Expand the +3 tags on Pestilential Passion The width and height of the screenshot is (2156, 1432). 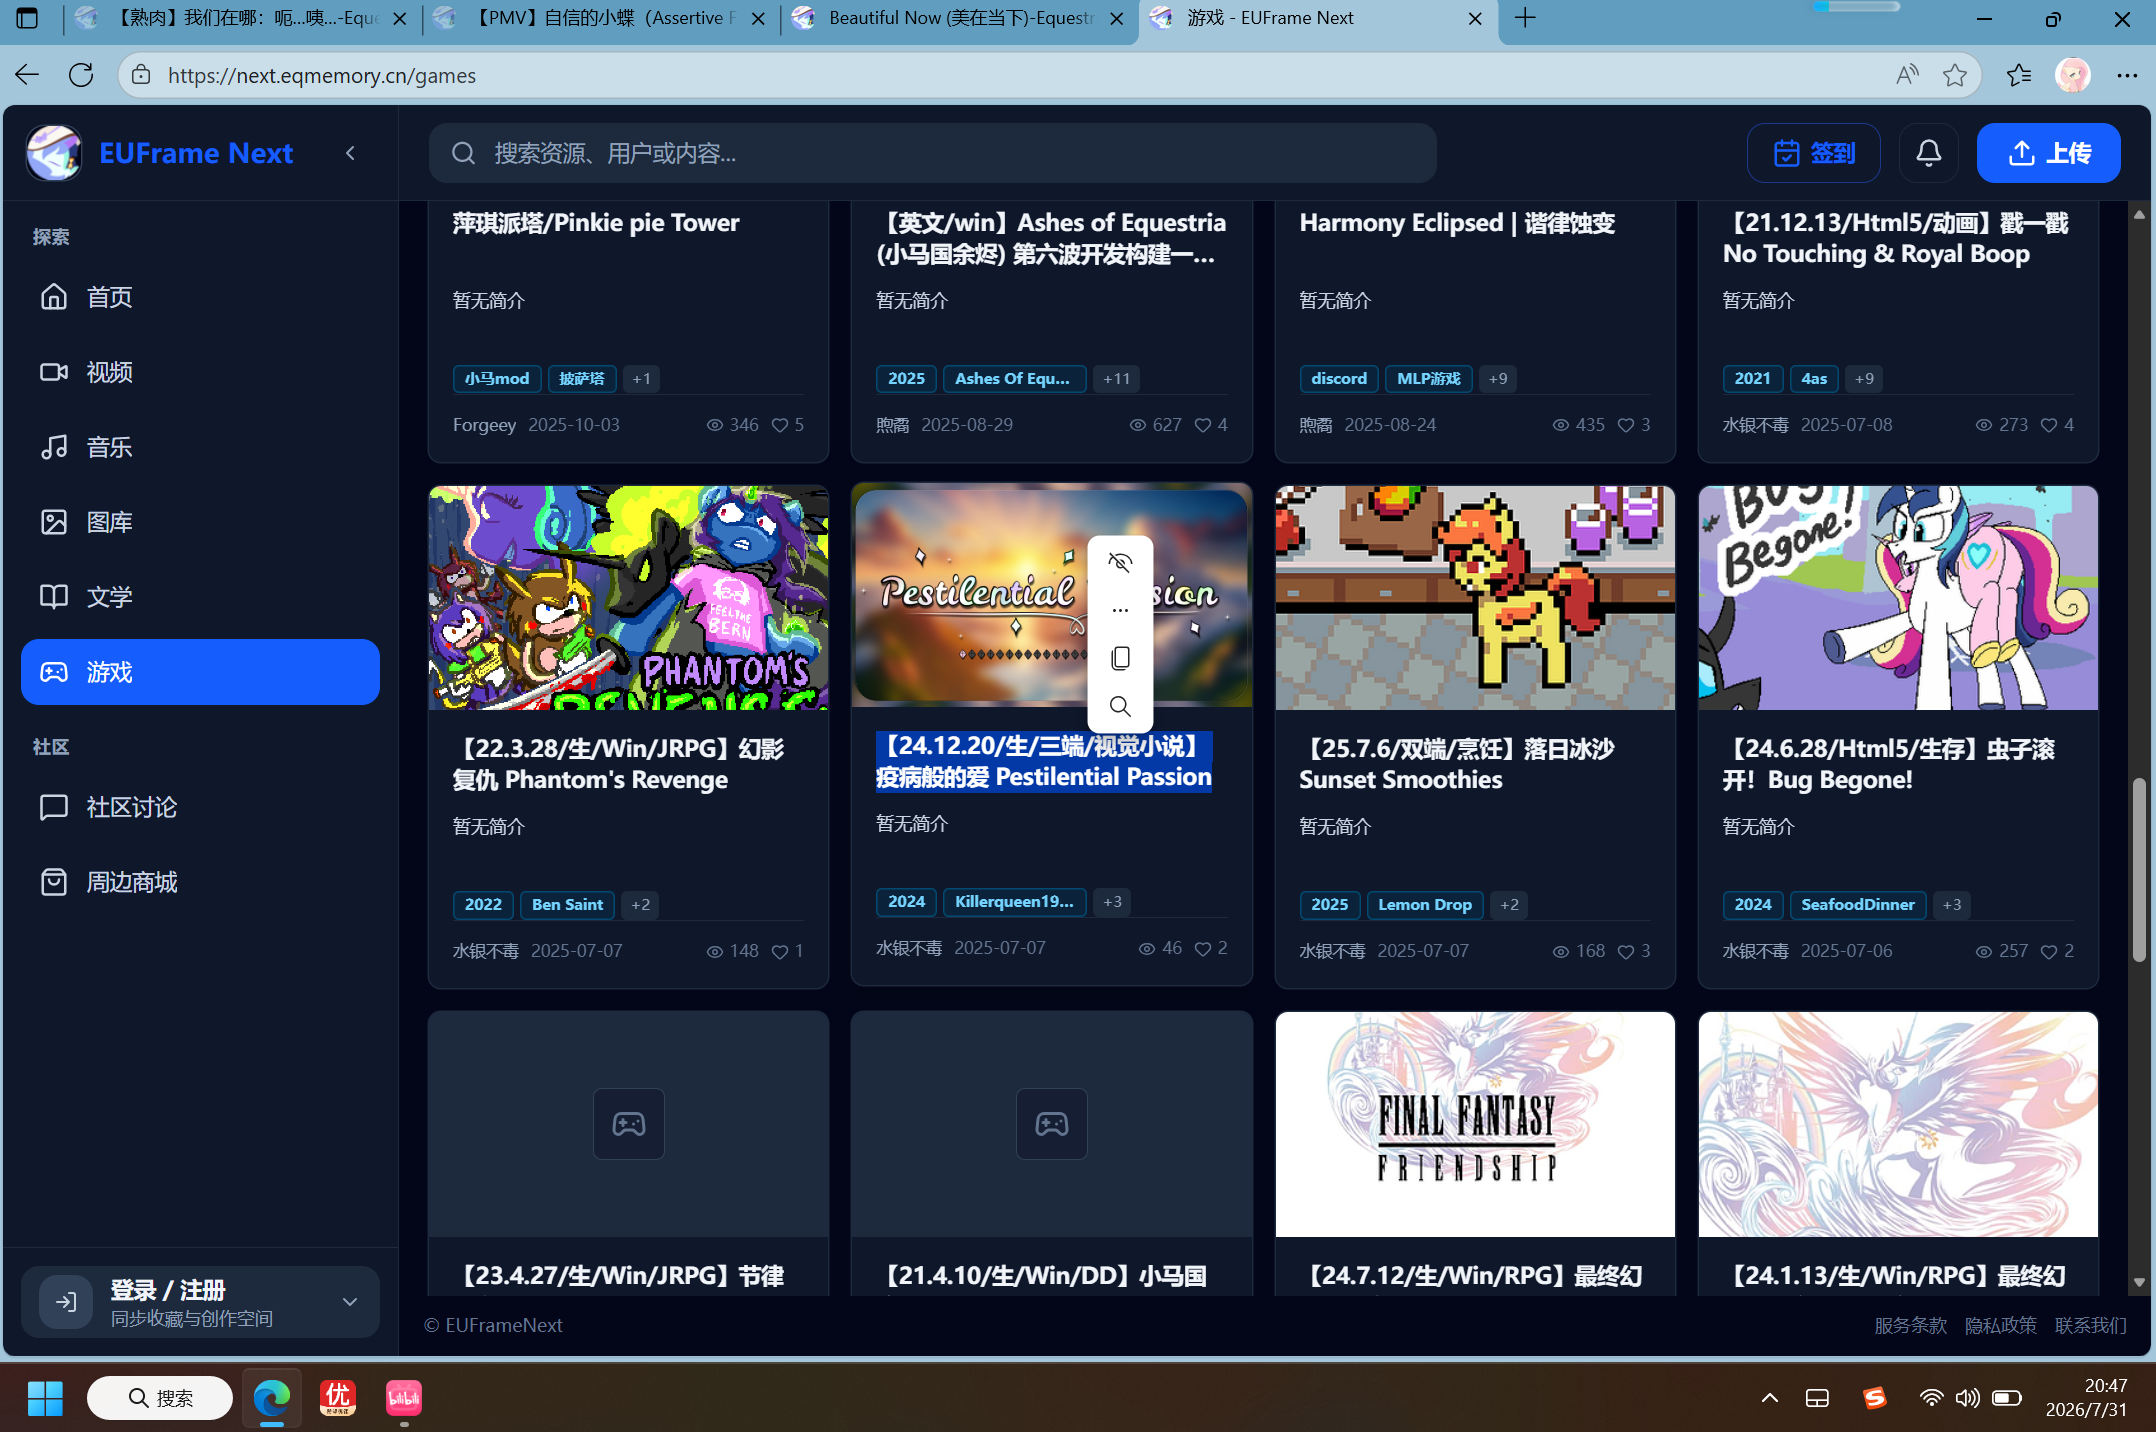pyautogui.click(x=1112, y=902)
